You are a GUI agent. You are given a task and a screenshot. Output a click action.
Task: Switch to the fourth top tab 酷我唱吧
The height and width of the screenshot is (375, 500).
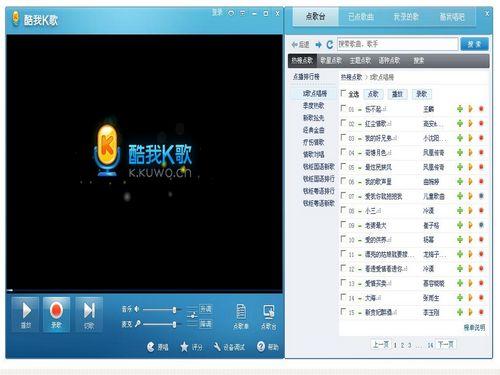(x=452, y=17)
